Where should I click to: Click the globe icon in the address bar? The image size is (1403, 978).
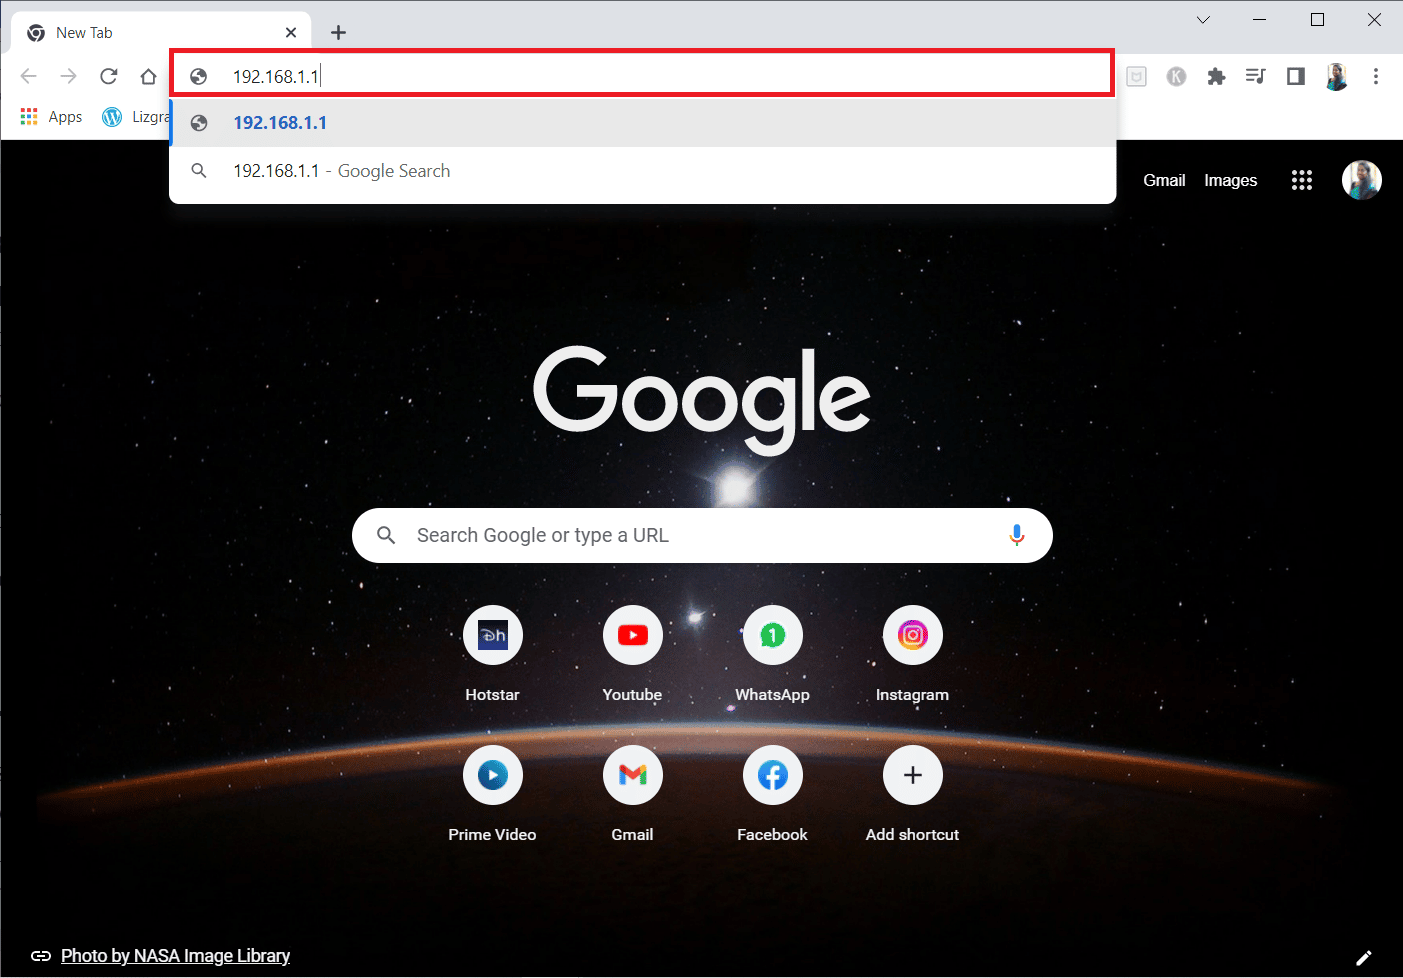pyautogui.click(x=199, y=76)
